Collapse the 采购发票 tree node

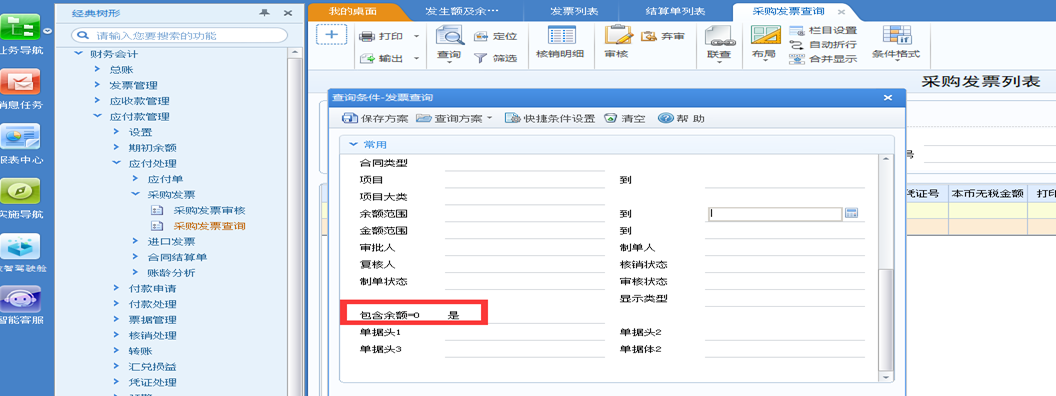click(x=135, y=195)
